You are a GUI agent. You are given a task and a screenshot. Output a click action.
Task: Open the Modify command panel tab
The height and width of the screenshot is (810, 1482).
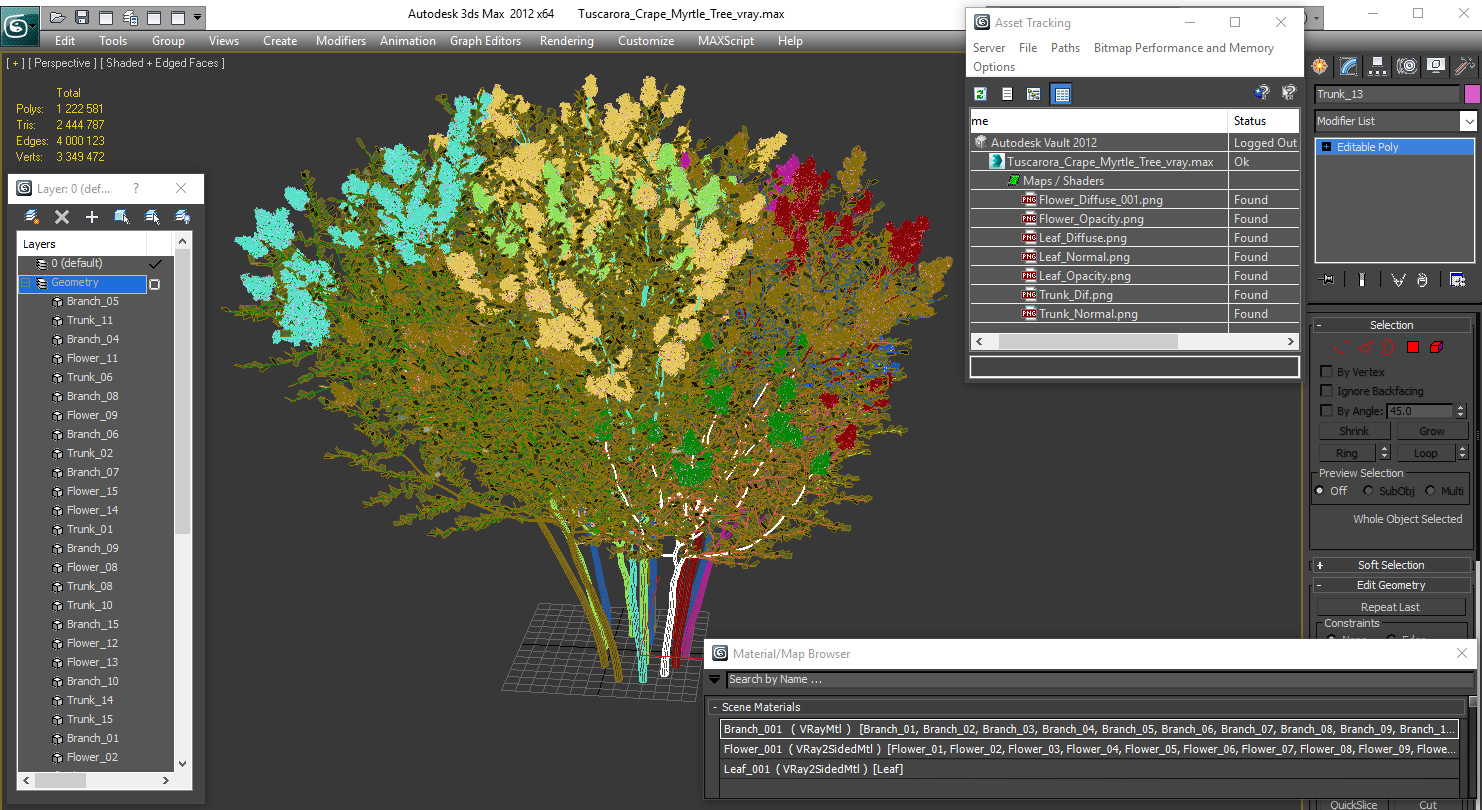click(x=1349, y=66)
